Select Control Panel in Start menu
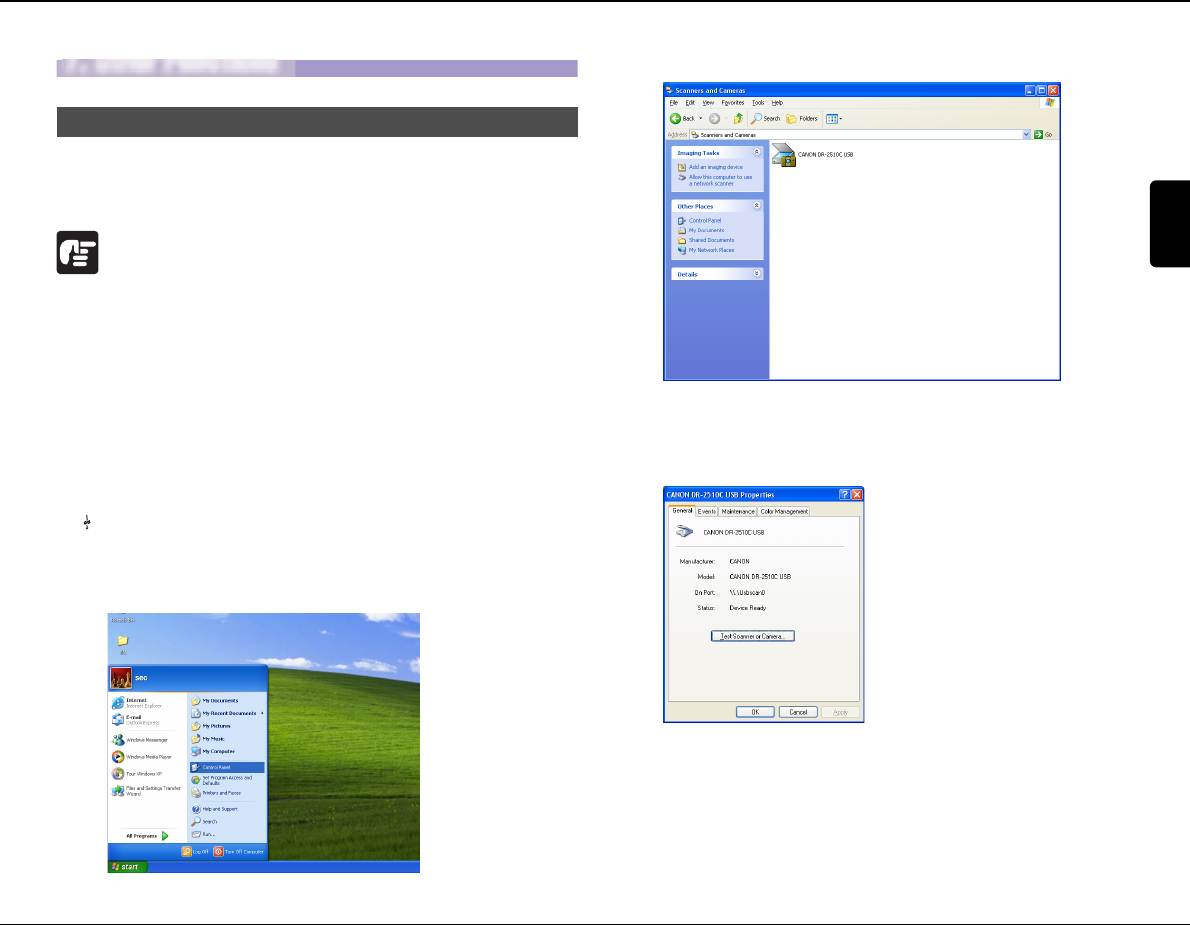Image resolution: width=1190 pixels, height=925 pixels. pyautogui.click(x=227, y=767)
